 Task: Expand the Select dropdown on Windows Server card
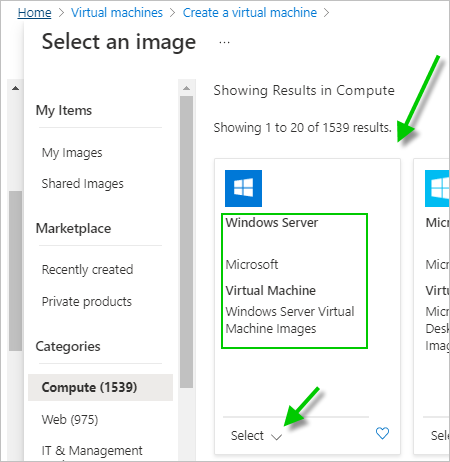tap(256, 436)
